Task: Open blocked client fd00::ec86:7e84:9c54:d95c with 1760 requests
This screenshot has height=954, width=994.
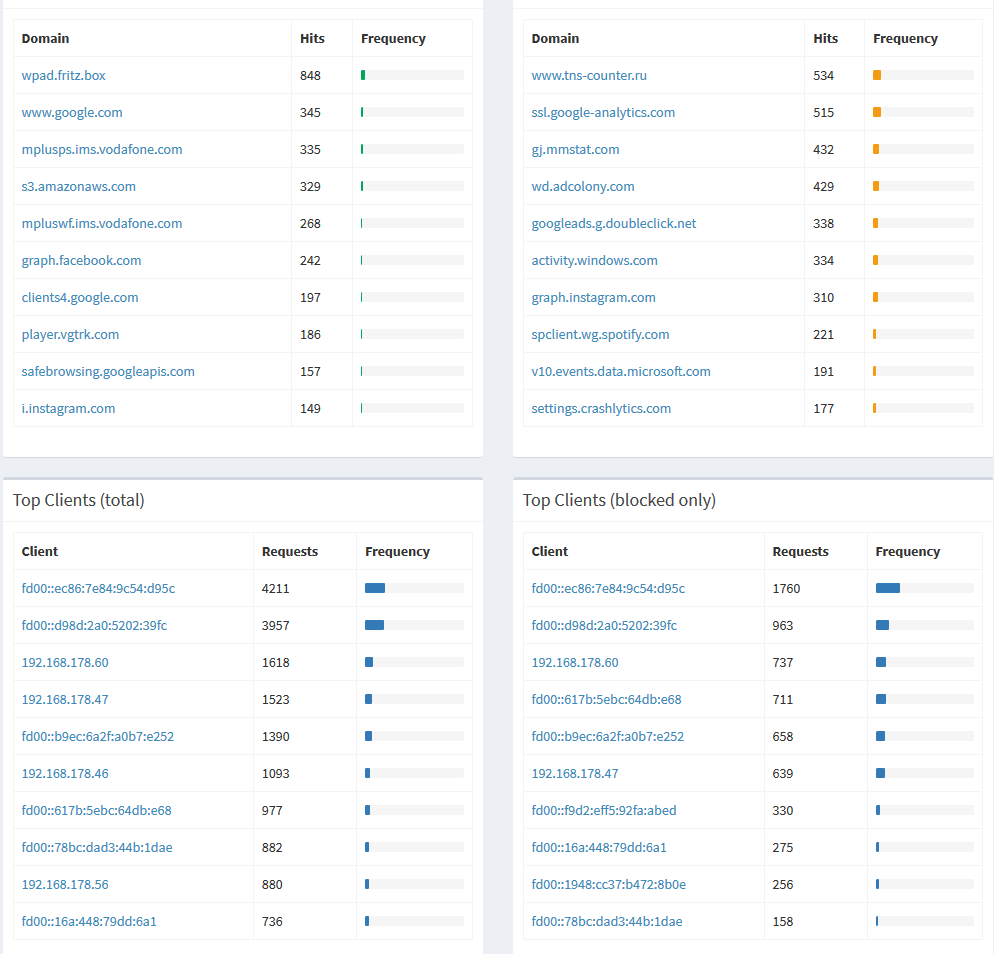Action: [608, 588]
